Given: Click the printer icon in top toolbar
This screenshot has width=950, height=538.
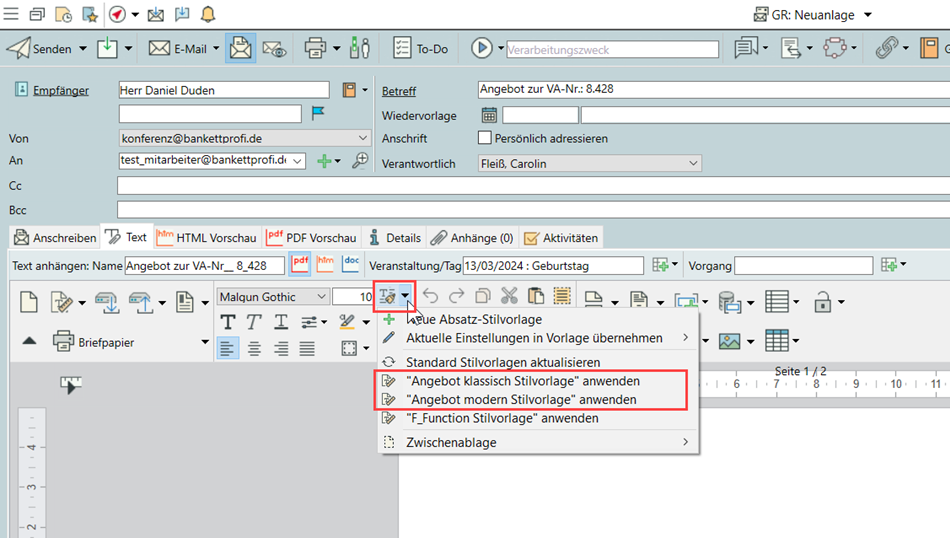Looking at the screenshot, I should (315, 48).
